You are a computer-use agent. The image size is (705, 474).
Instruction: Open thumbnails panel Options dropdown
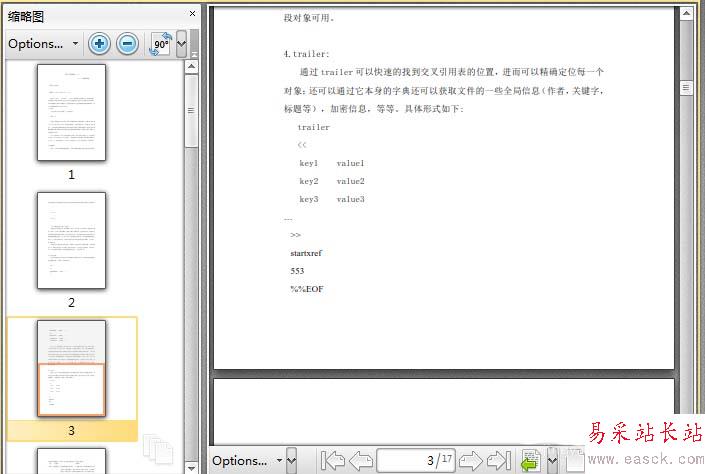pyautogui.click(x=43, y=44)
